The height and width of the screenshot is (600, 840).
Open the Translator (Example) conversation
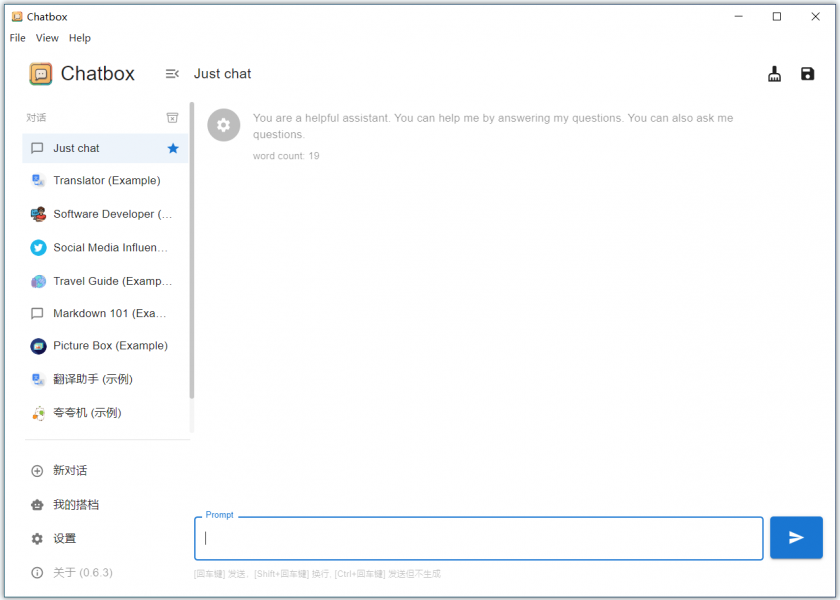105,181
